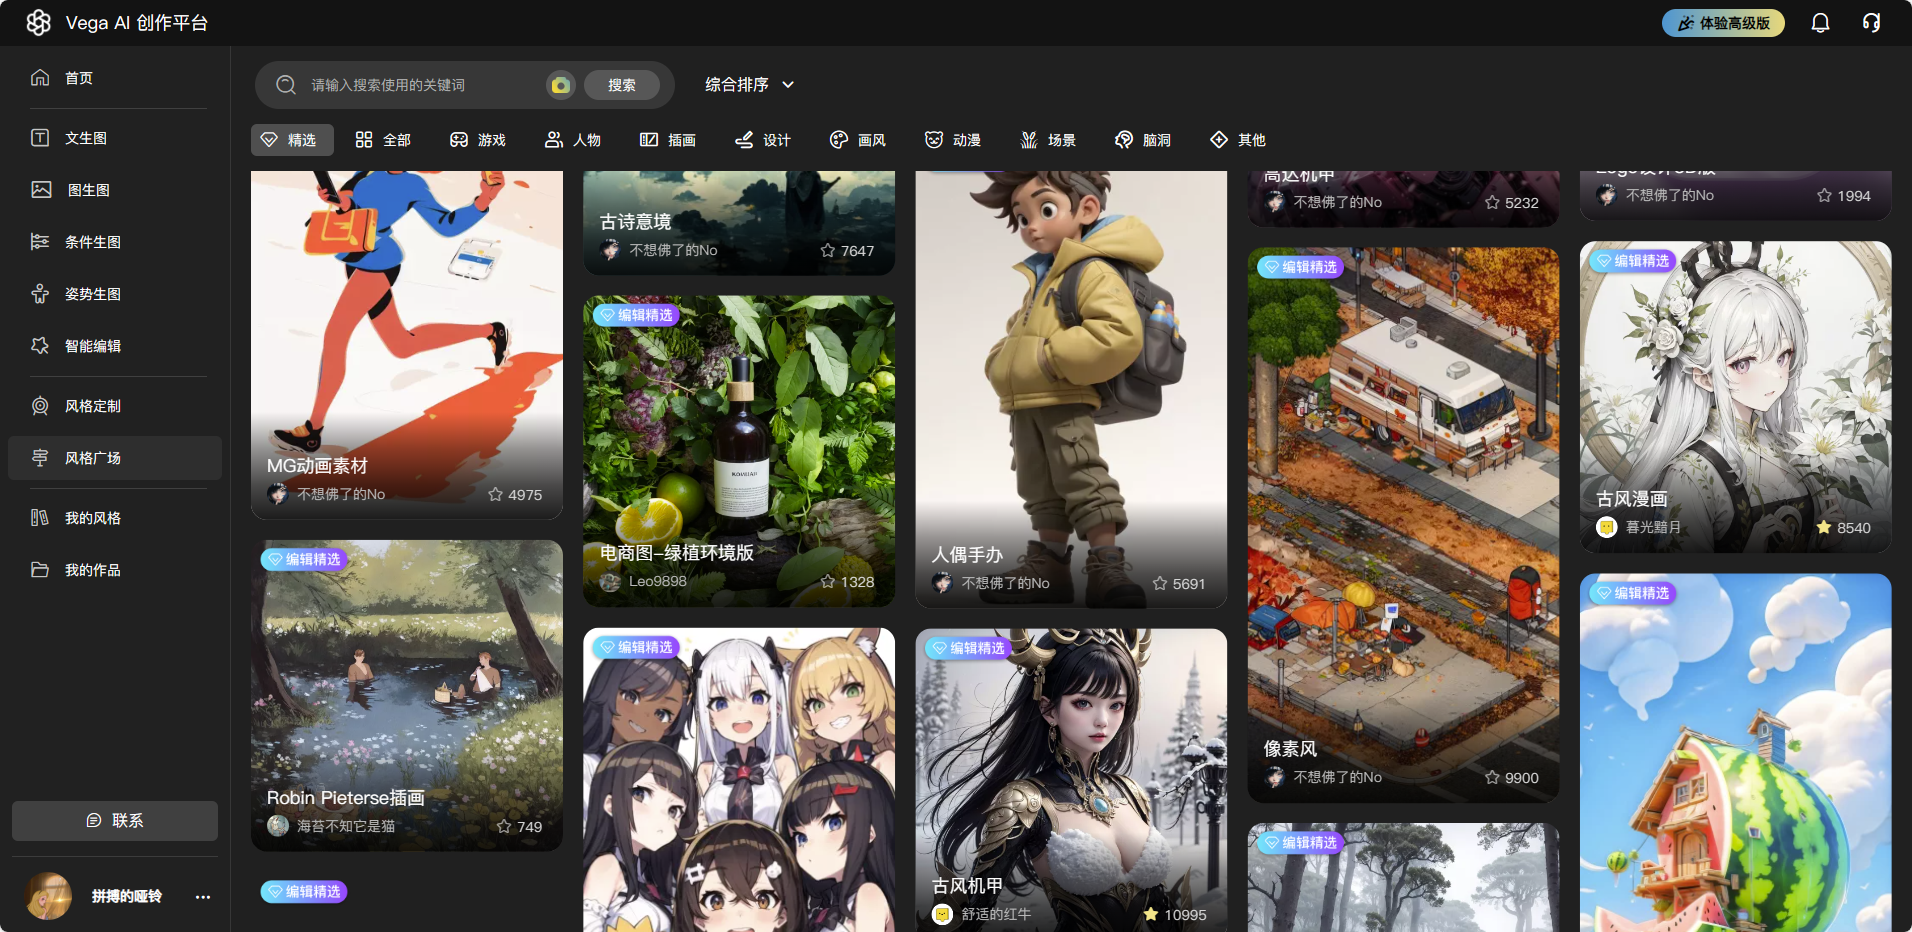The image size is (1912, 932).
Task: Click the camera image-search icon
Action: click(561, 85)
